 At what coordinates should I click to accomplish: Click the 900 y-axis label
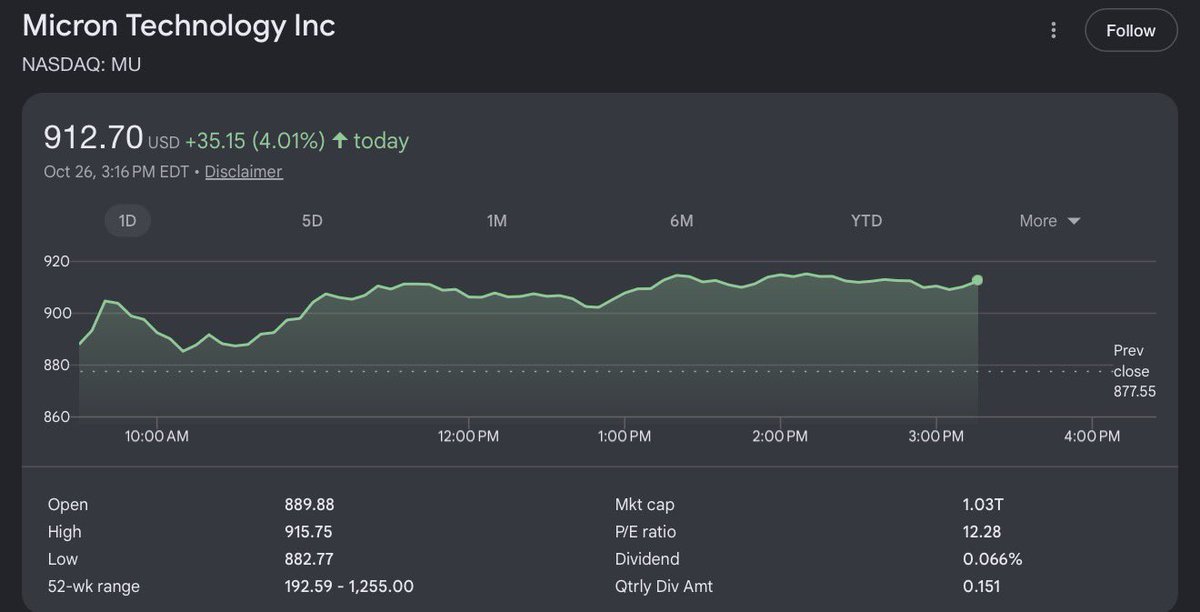click(57, 314)
